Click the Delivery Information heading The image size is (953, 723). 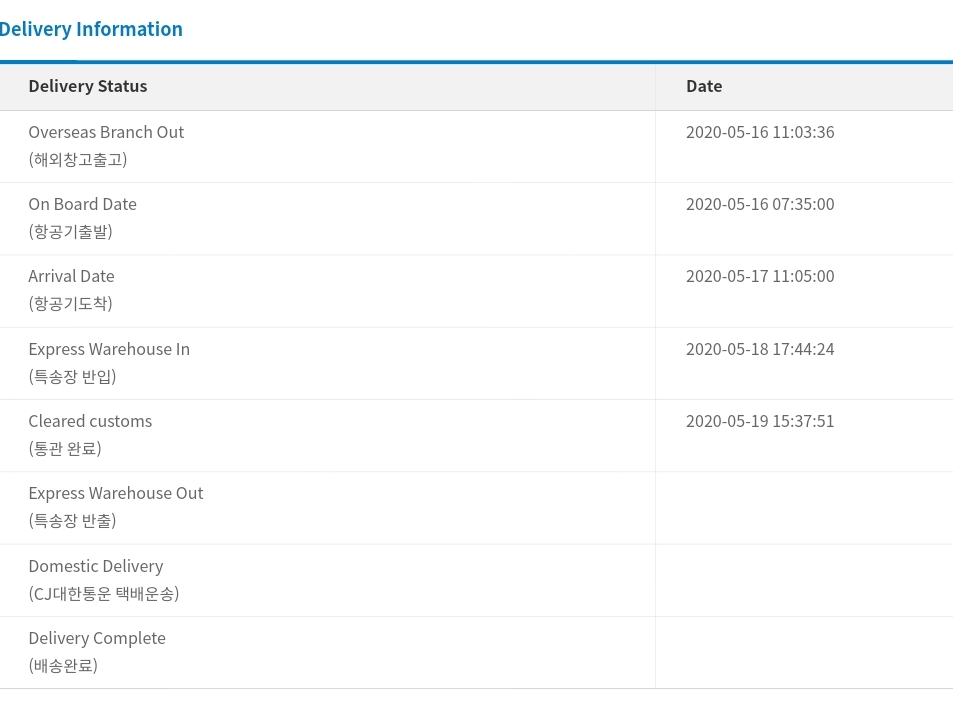(x=91, y=29)
